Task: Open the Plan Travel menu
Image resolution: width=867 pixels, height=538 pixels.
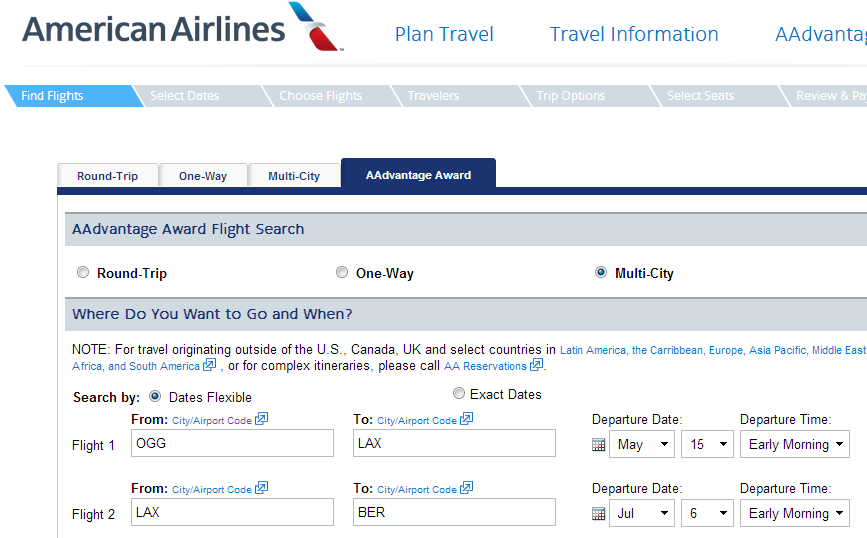Action: (444, 34)
